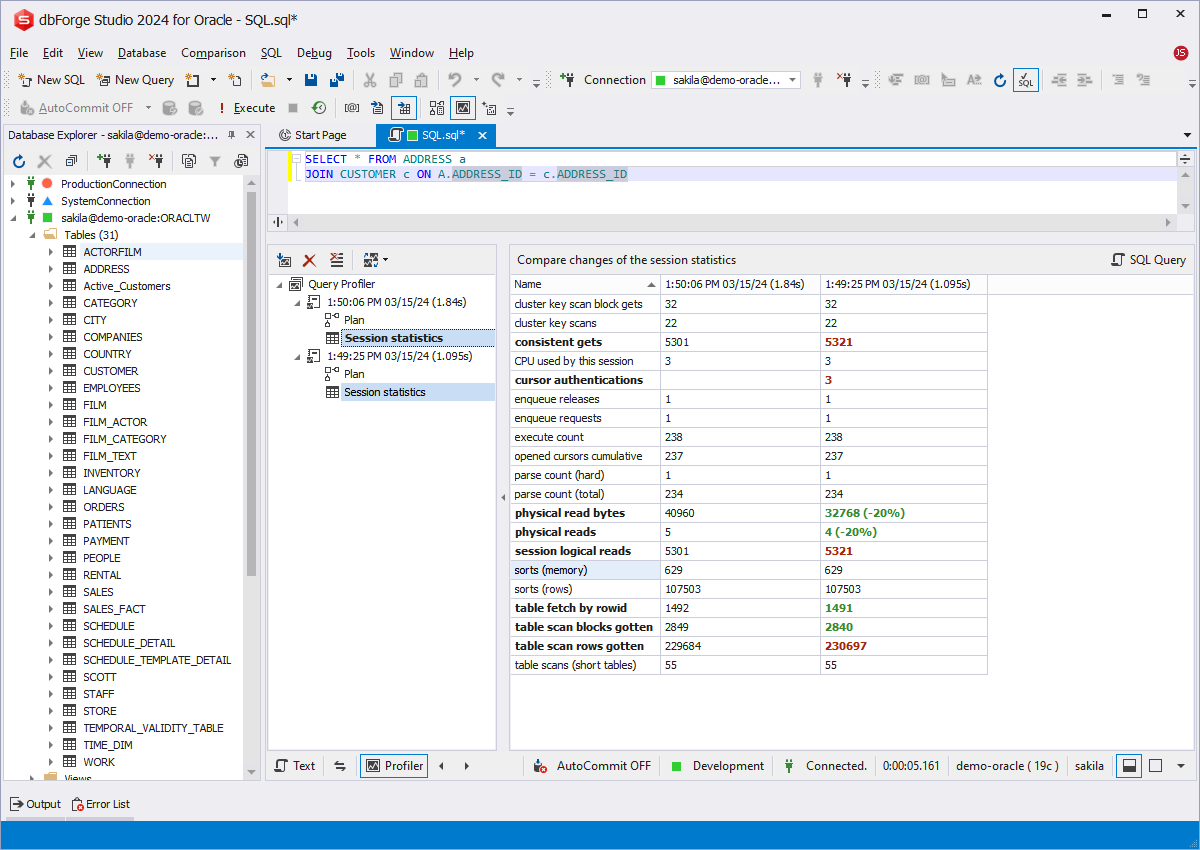Click the New Query button
Image resolution: width=1200 pixels, height=850 pixels.
pyautogui.click(x=135, y=80)
